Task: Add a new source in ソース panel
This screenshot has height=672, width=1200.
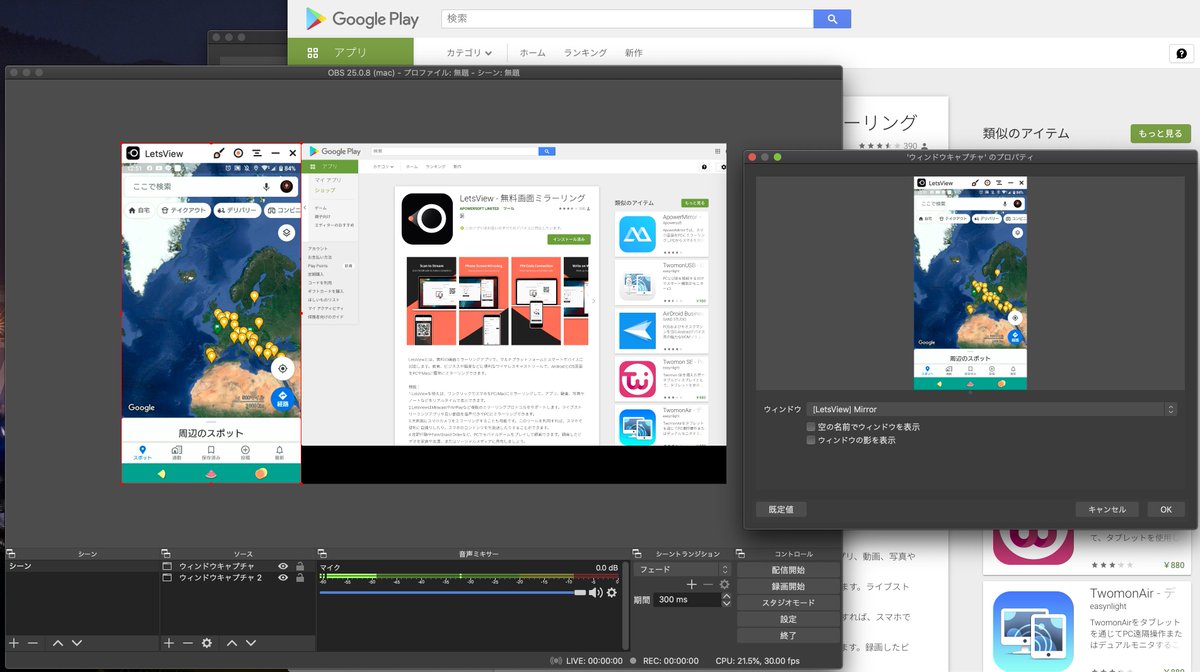Action: click(x=169, y=643)
